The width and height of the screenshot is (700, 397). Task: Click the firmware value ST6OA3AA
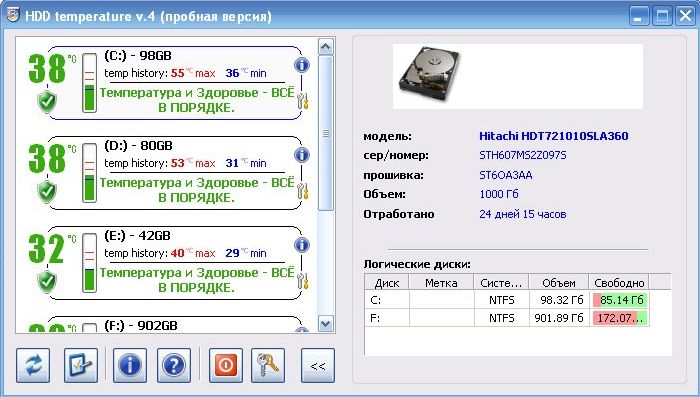[506, 175]
